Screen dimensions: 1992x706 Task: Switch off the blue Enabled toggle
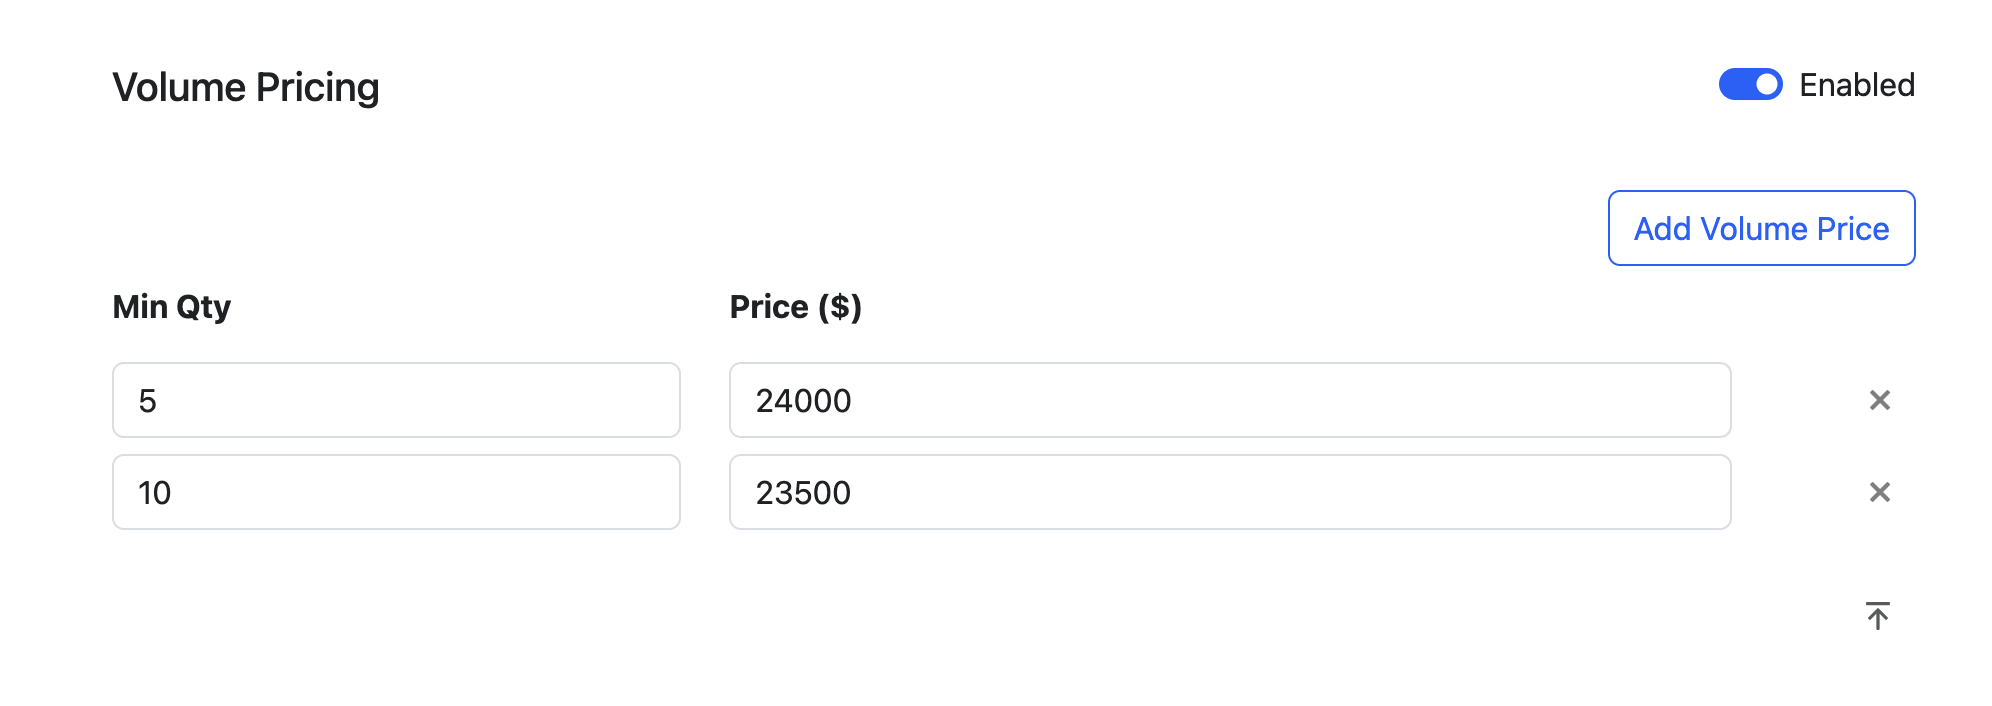1750,85
